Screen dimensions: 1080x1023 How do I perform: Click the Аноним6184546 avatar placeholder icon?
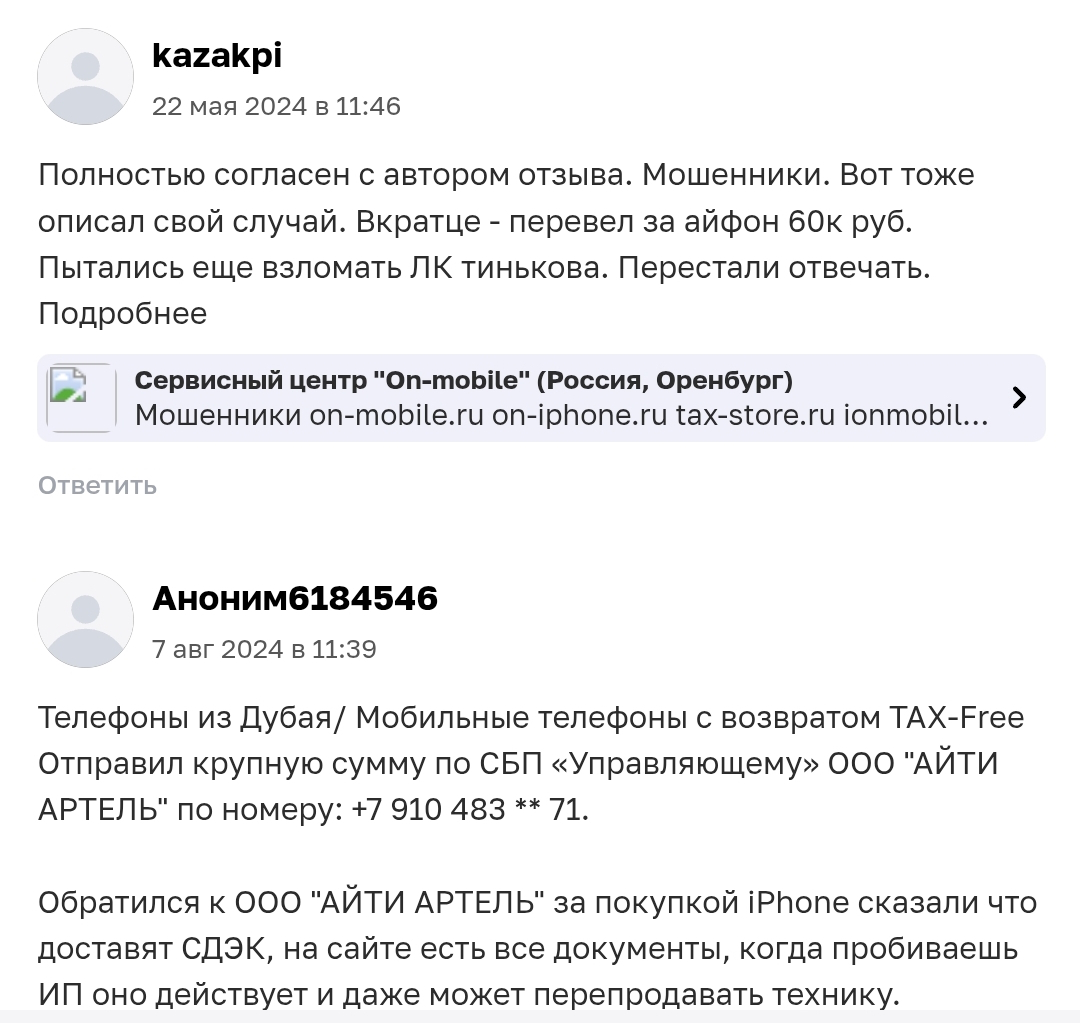click(85, 619)
